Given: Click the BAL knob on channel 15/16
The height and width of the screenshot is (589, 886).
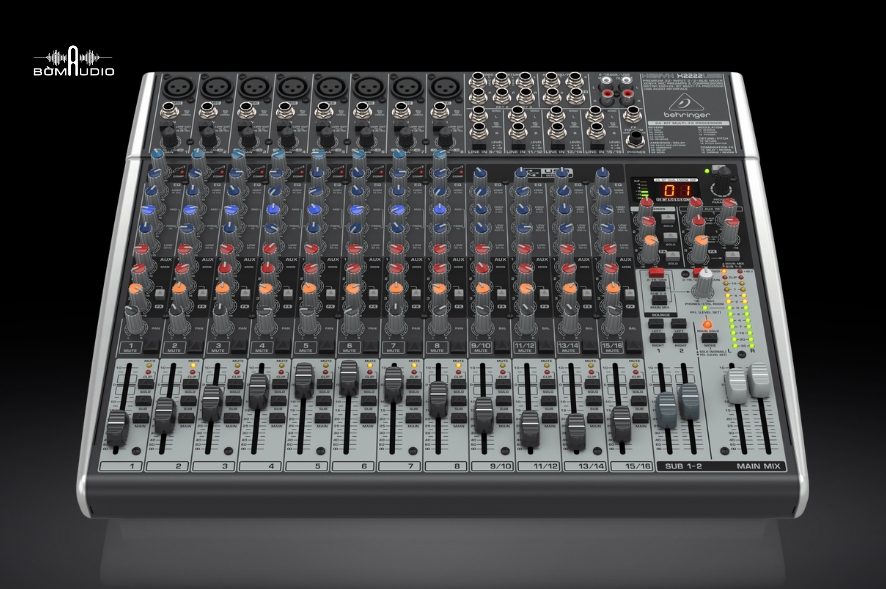Looking at the screenshot, I should point(614,319).
